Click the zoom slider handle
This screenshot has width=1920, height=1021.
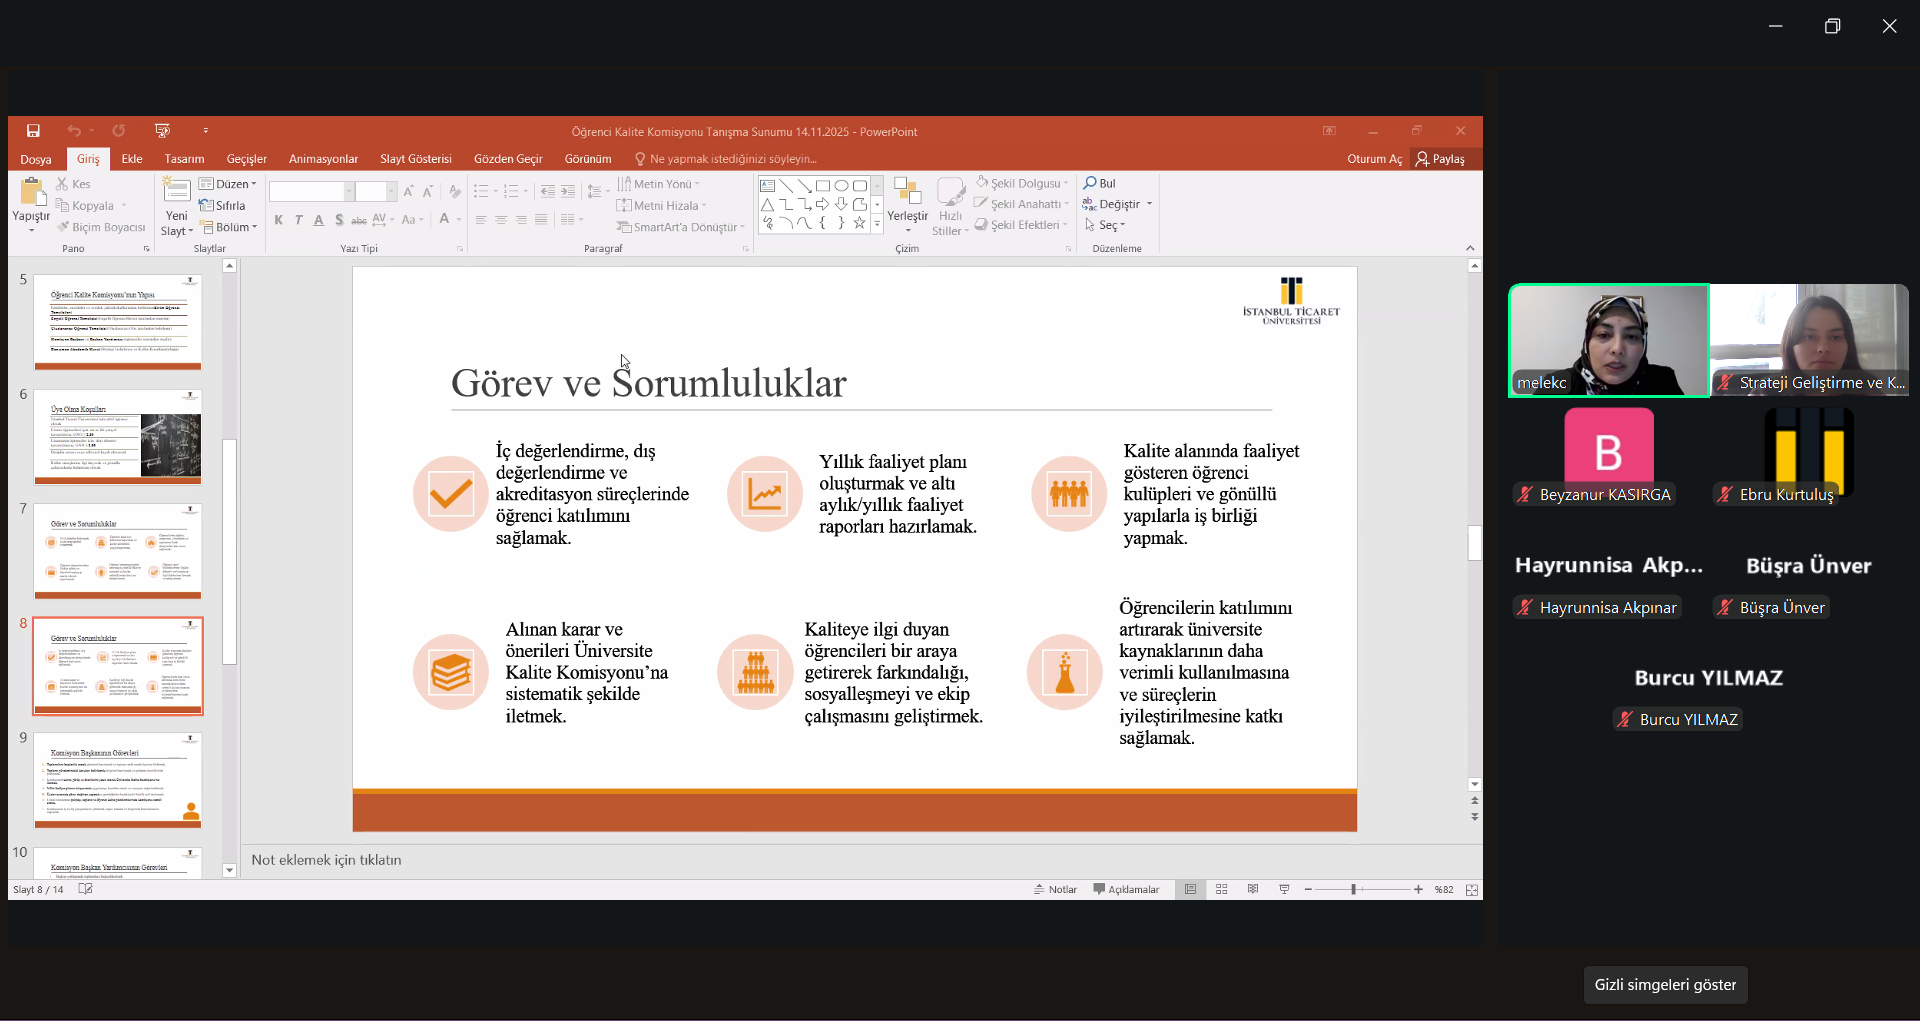(1353, 889)
